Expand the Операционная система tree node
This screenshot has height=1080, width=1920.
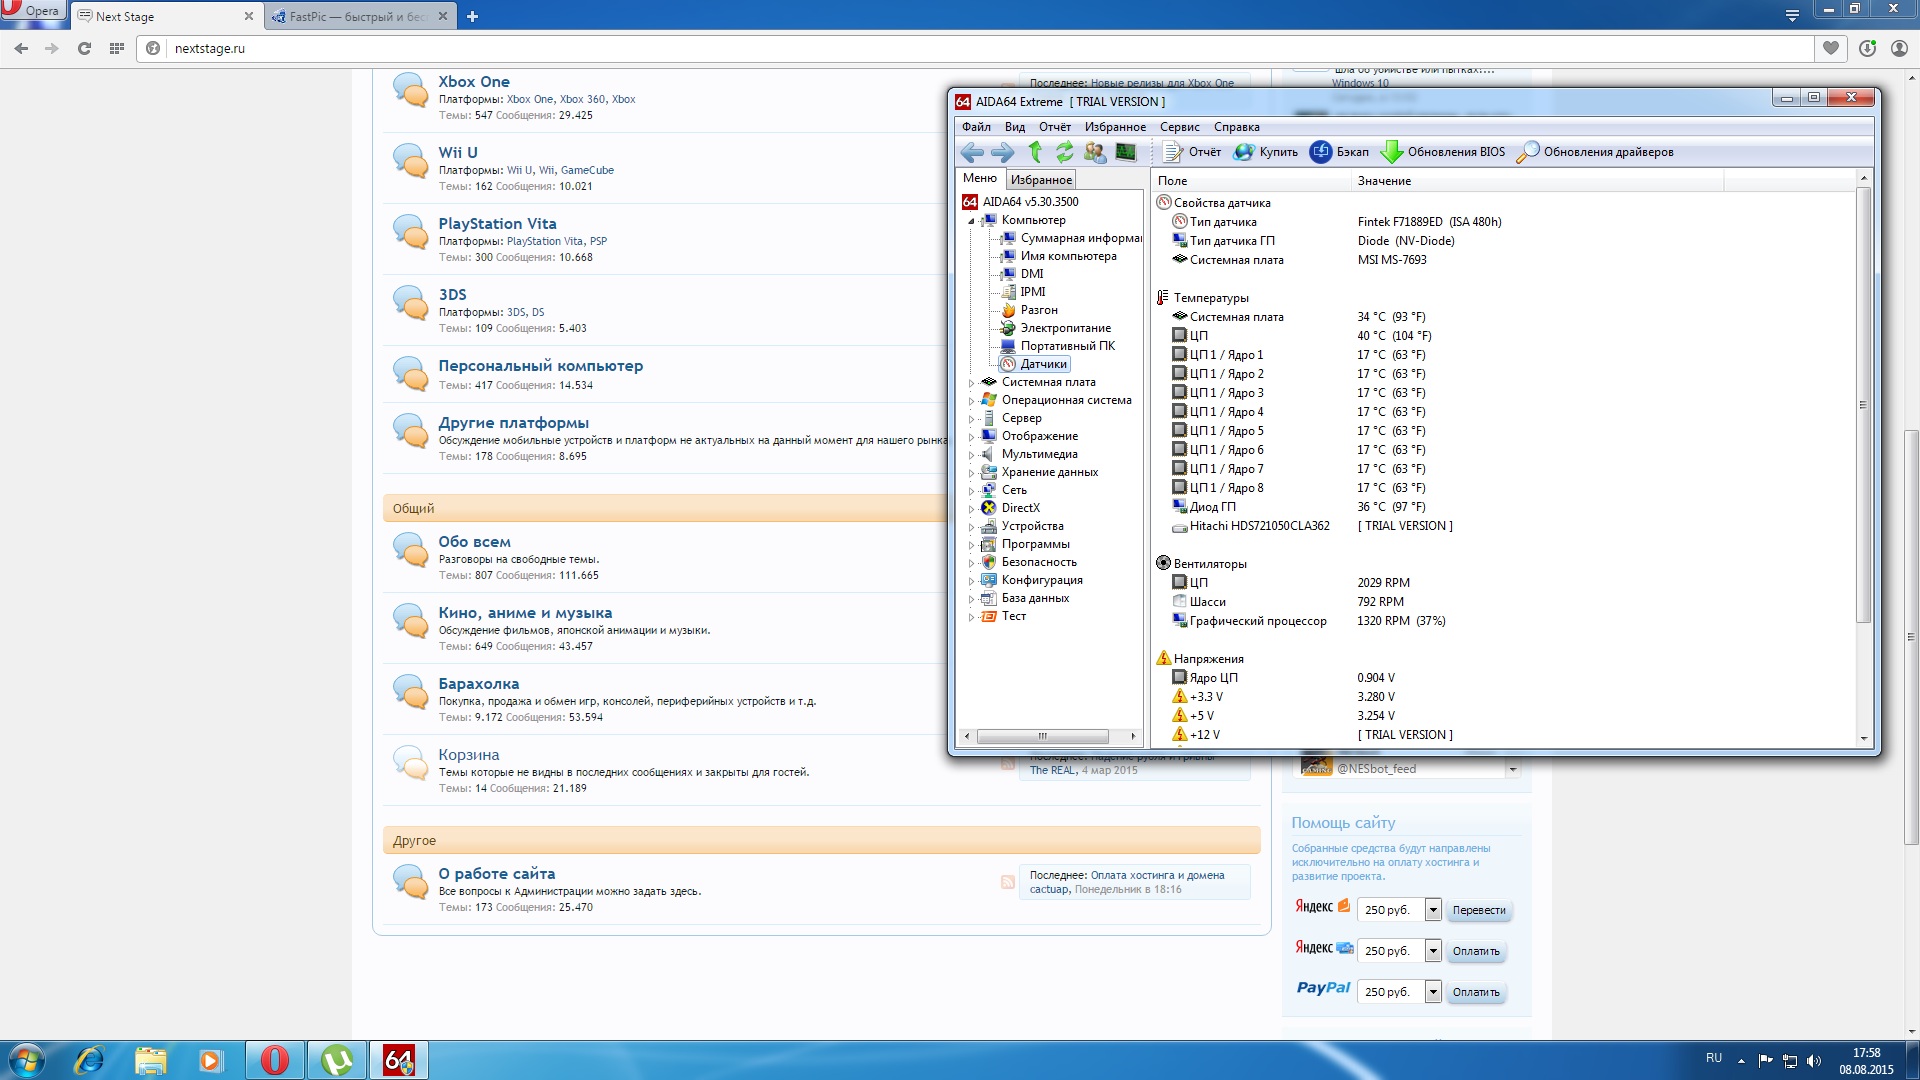(971, 401)
